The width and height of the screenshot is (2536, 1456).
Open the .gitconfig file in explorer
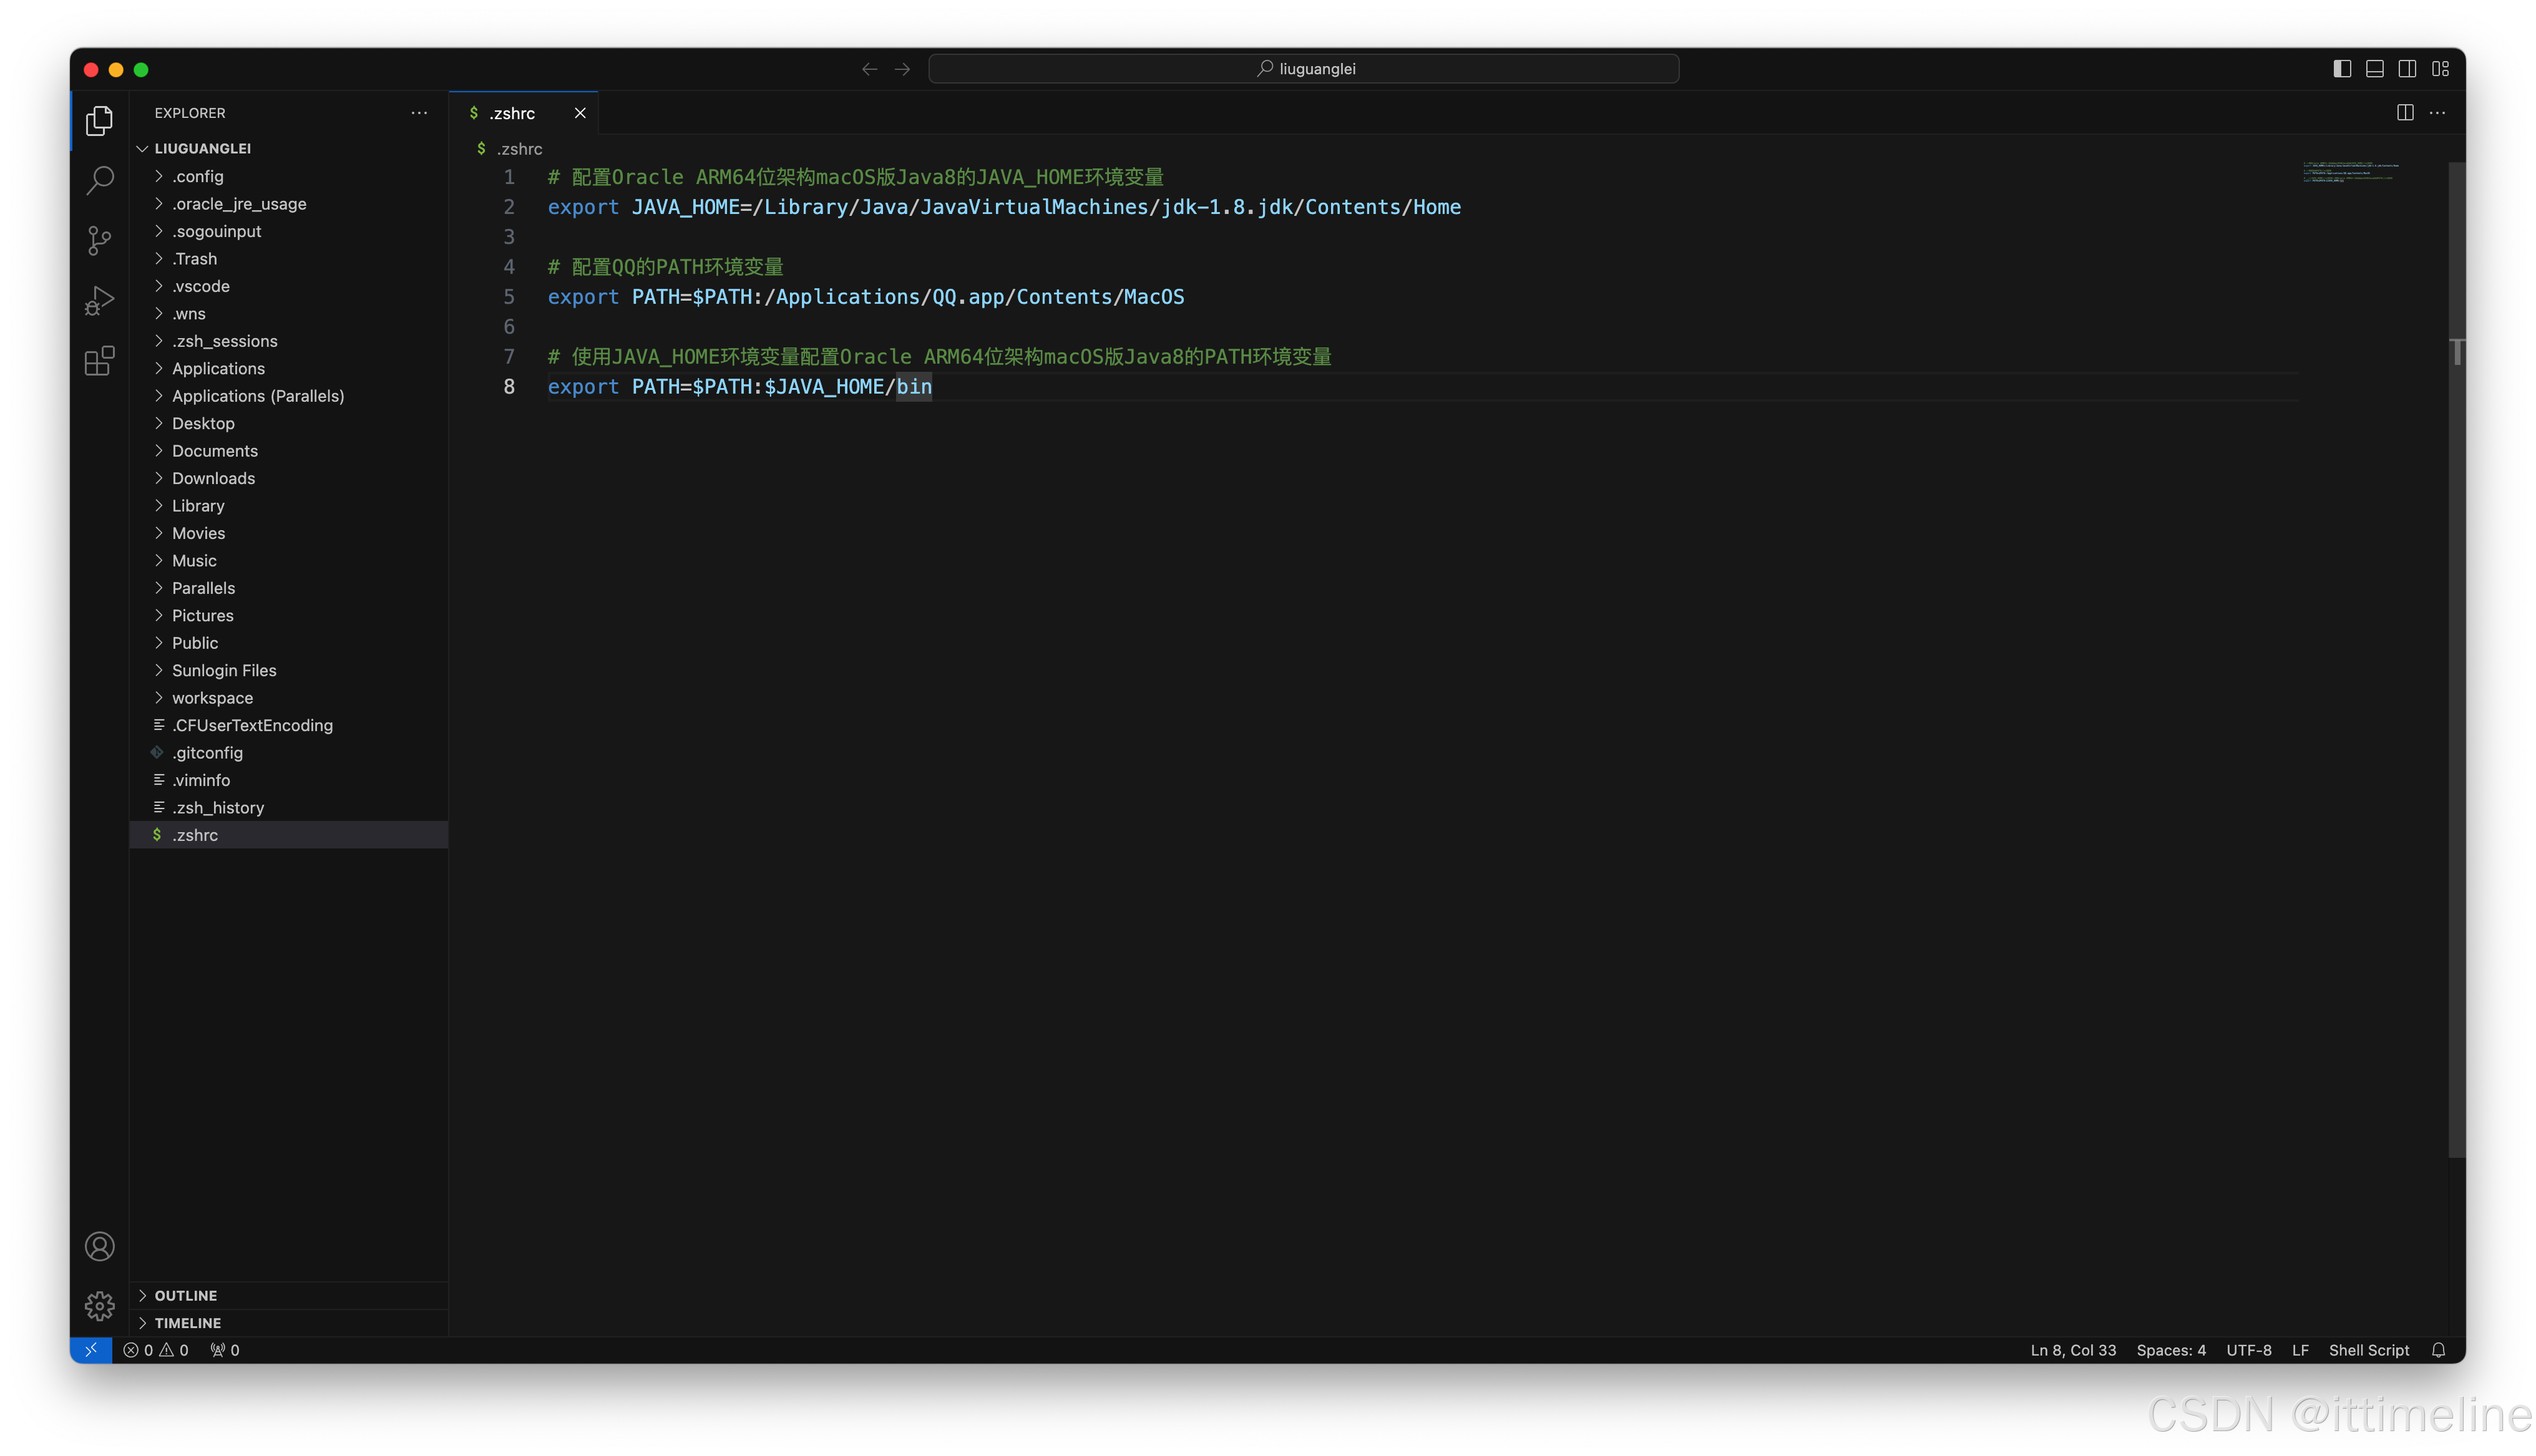[207, 753]
